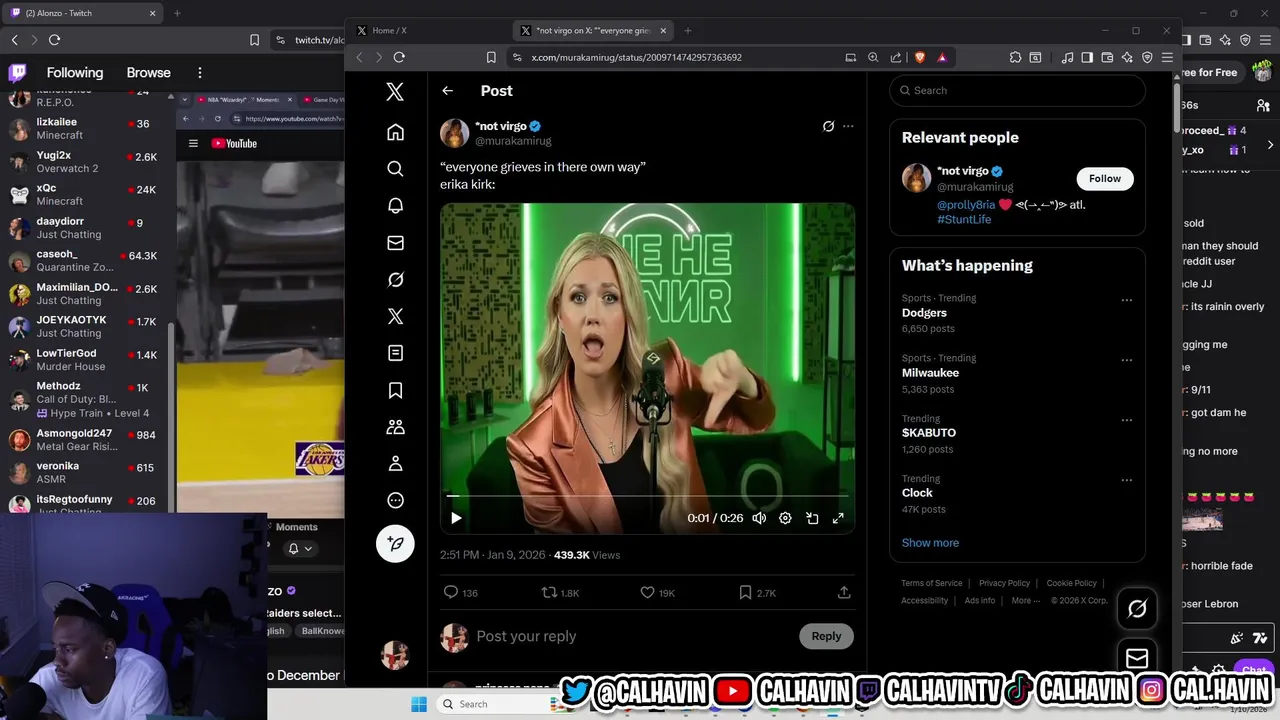1280x720 pixels.
Task: Share the post via upload icon
Action: point(844,592)
